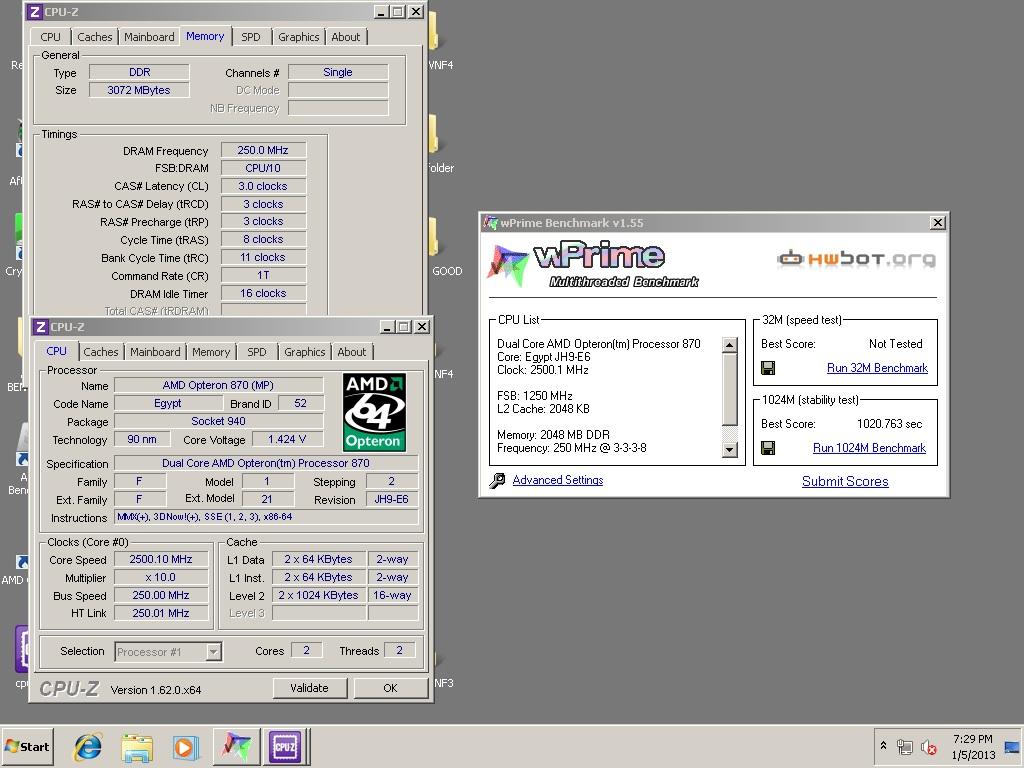Click Submit Scores link
This screenshot has width=1024, height=768.
pyautogui.click(x=845, y=481)
